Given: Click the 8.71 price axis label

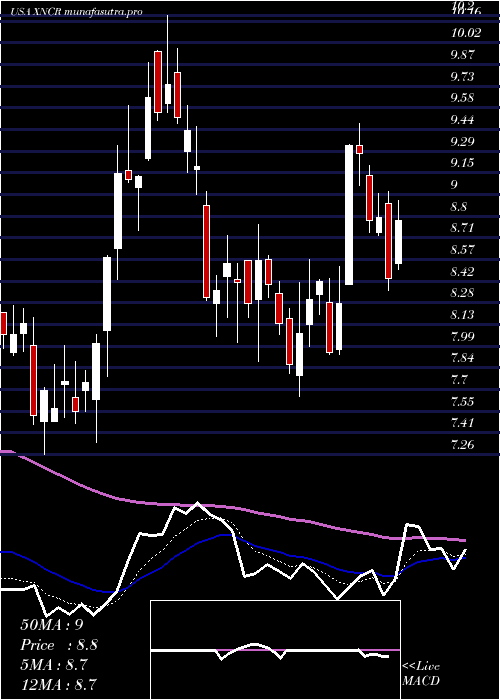Looking at the screenshot, I should point(463,228).
